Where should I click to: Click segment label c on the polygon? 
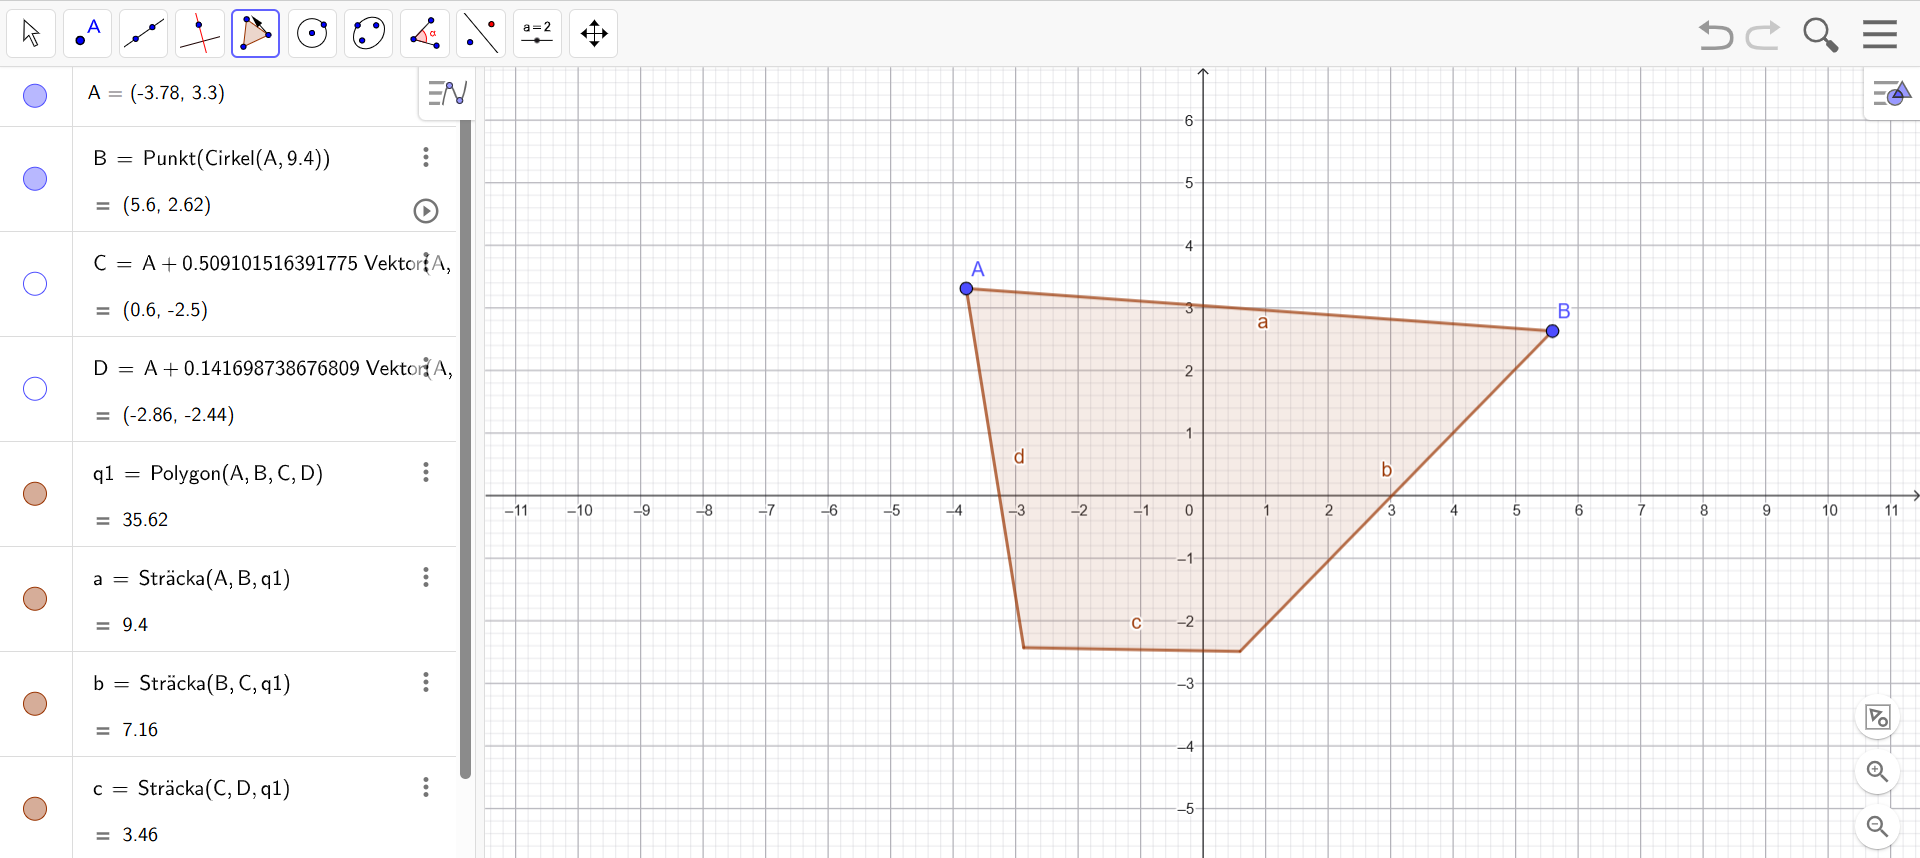(1136, 622)
